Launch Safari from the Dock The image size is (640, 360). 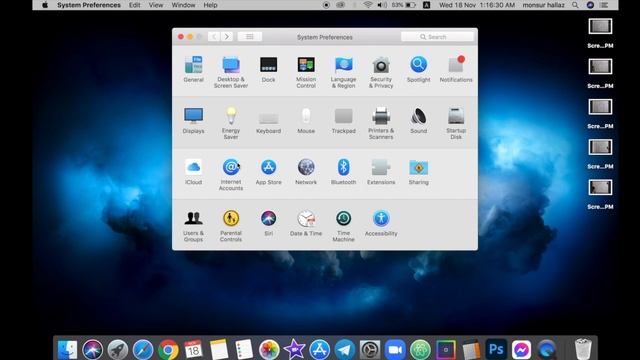pos(143,349)
